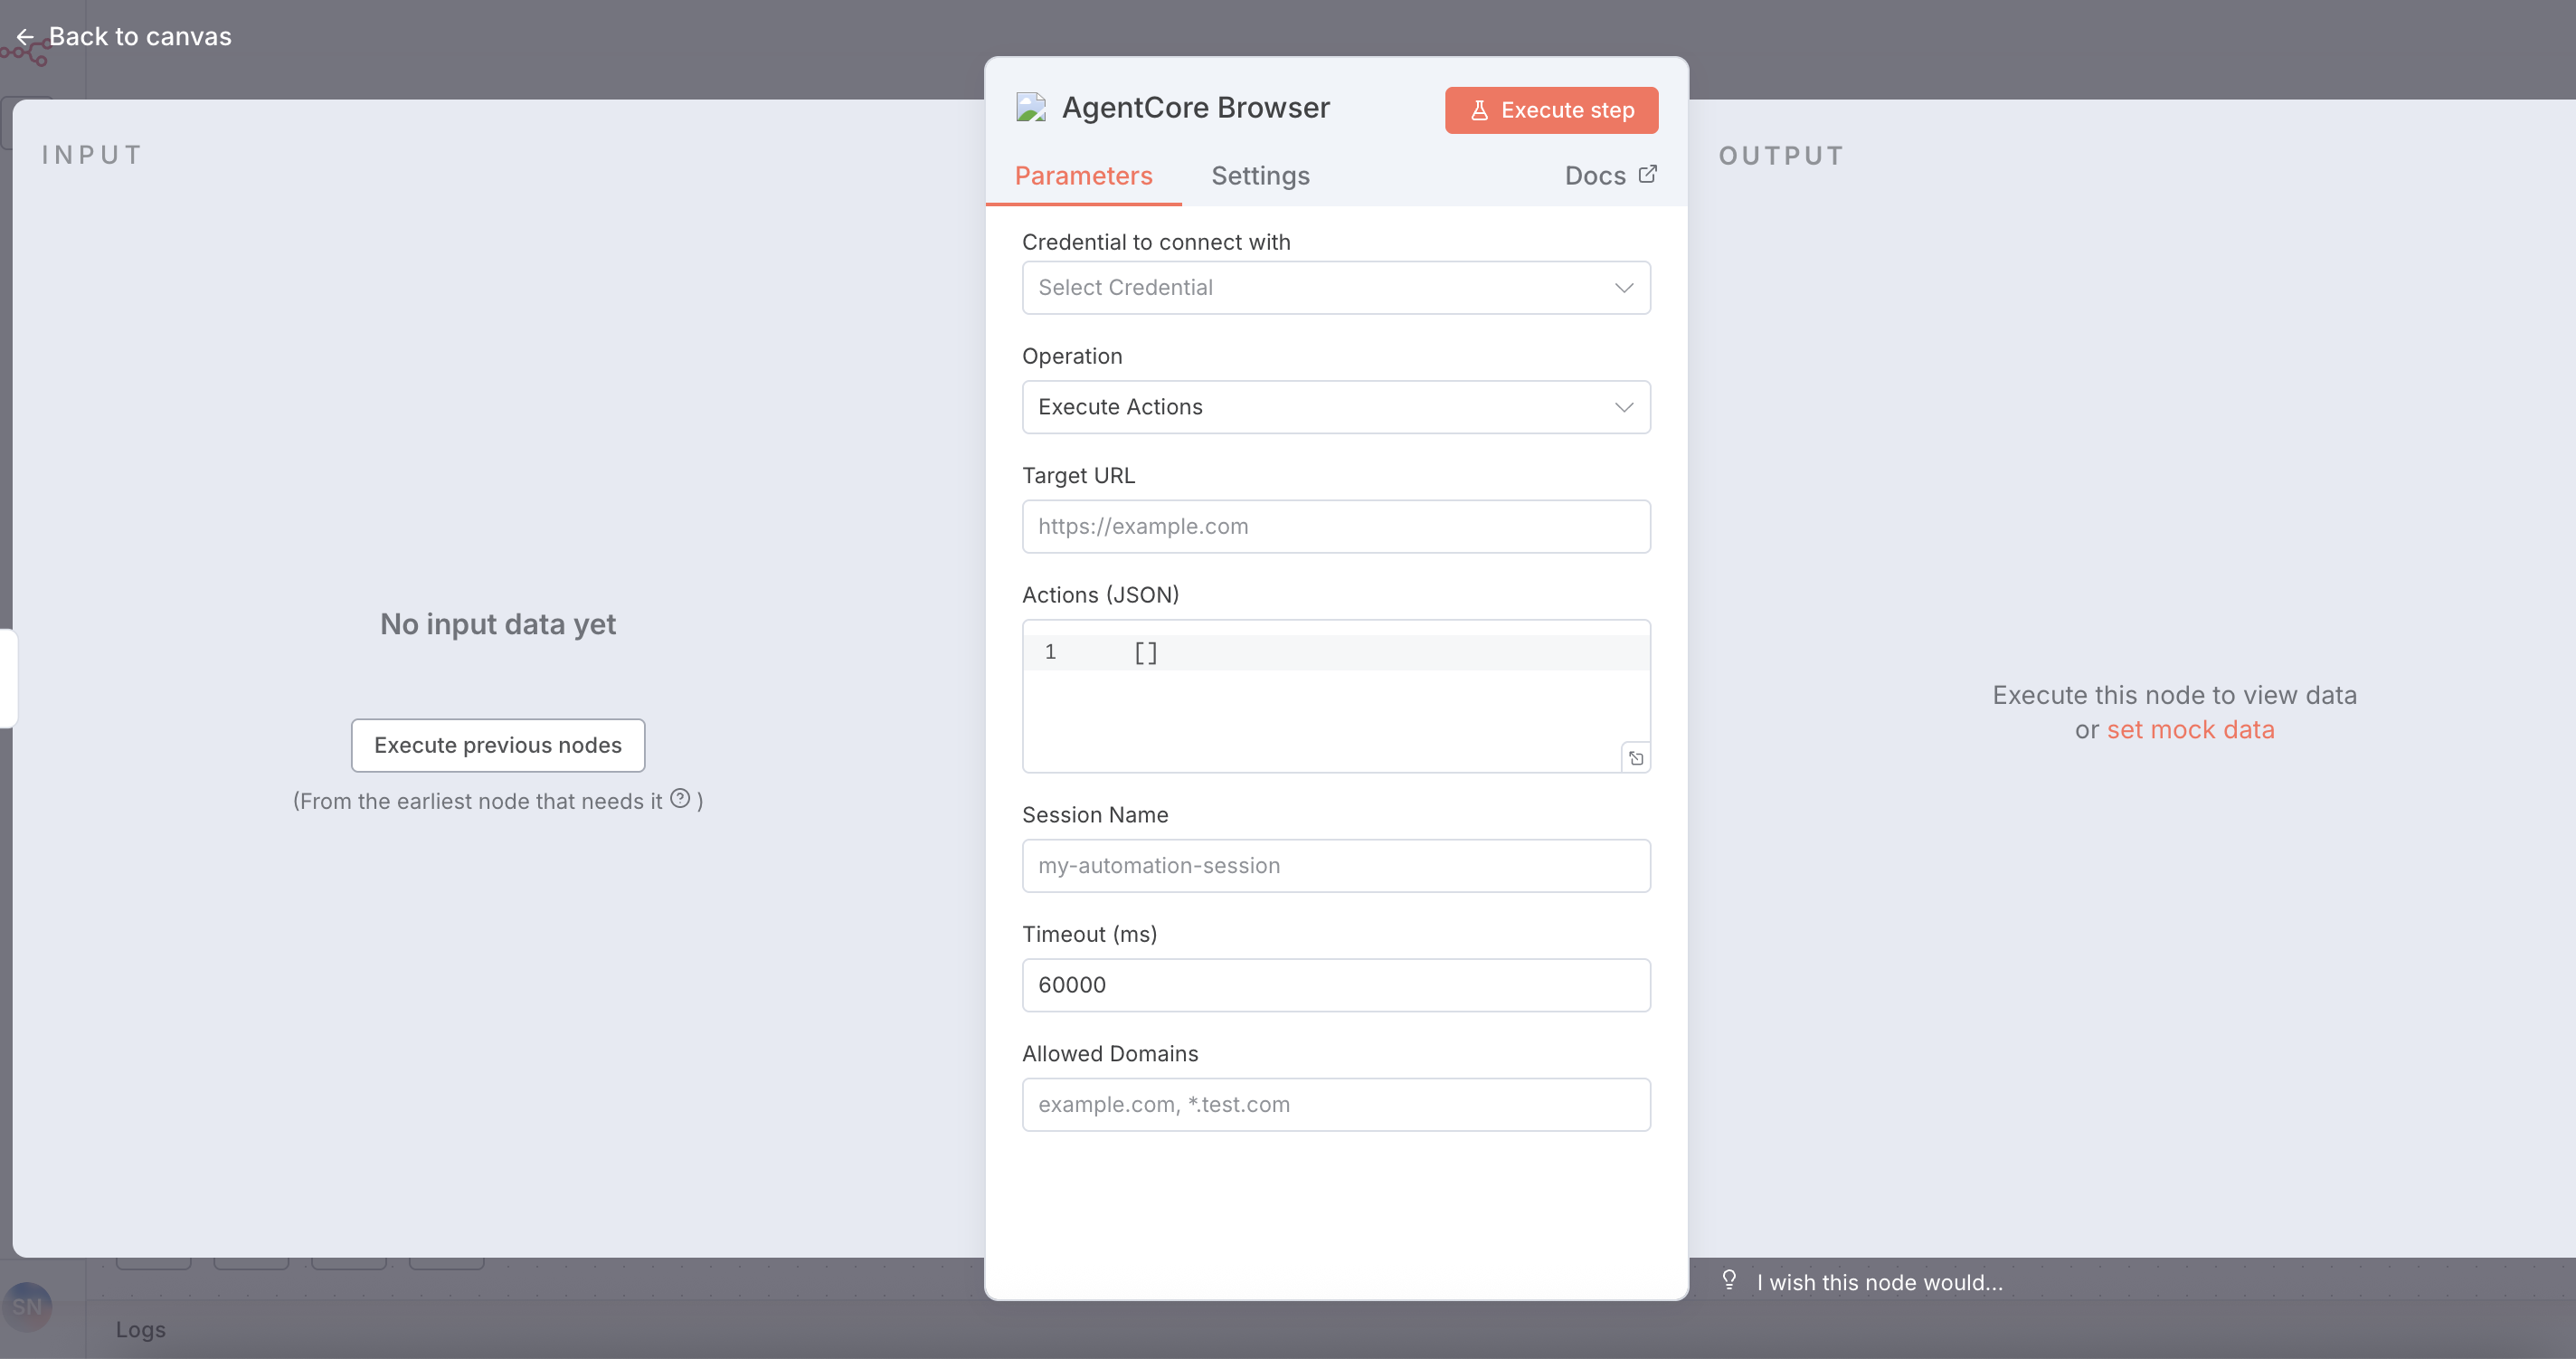Viewport: 2576px width, 1359px height.
Task: Click the Docs external link icon
Action: click(1647, 174)
